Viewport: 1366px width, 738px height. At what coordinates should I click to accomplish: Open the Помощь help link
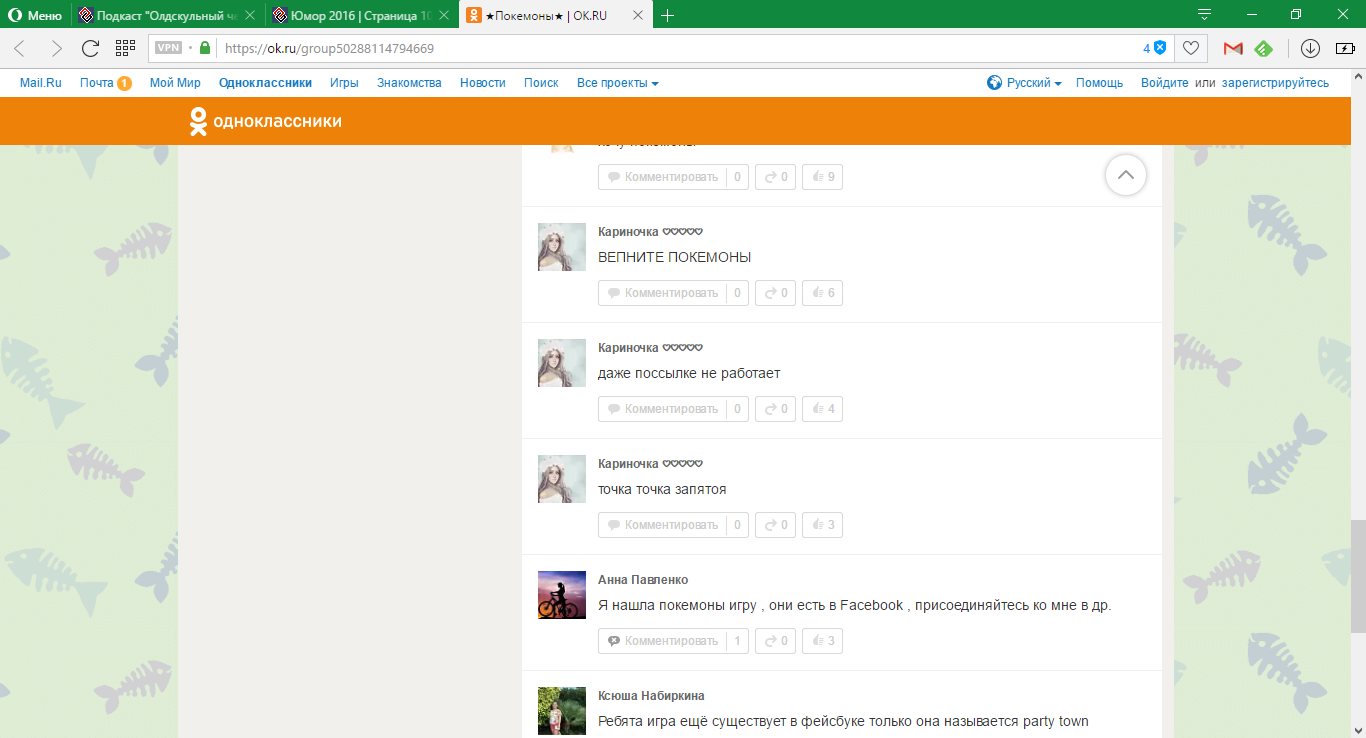tap(1099, 83)
